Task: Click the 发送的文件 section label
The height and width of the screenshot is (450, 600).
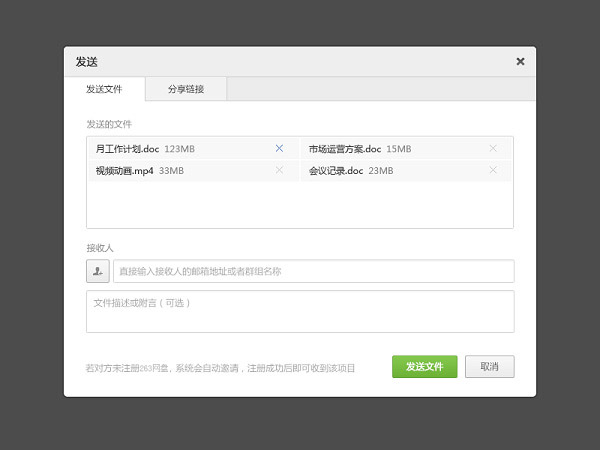Action: tap(109, 124)
